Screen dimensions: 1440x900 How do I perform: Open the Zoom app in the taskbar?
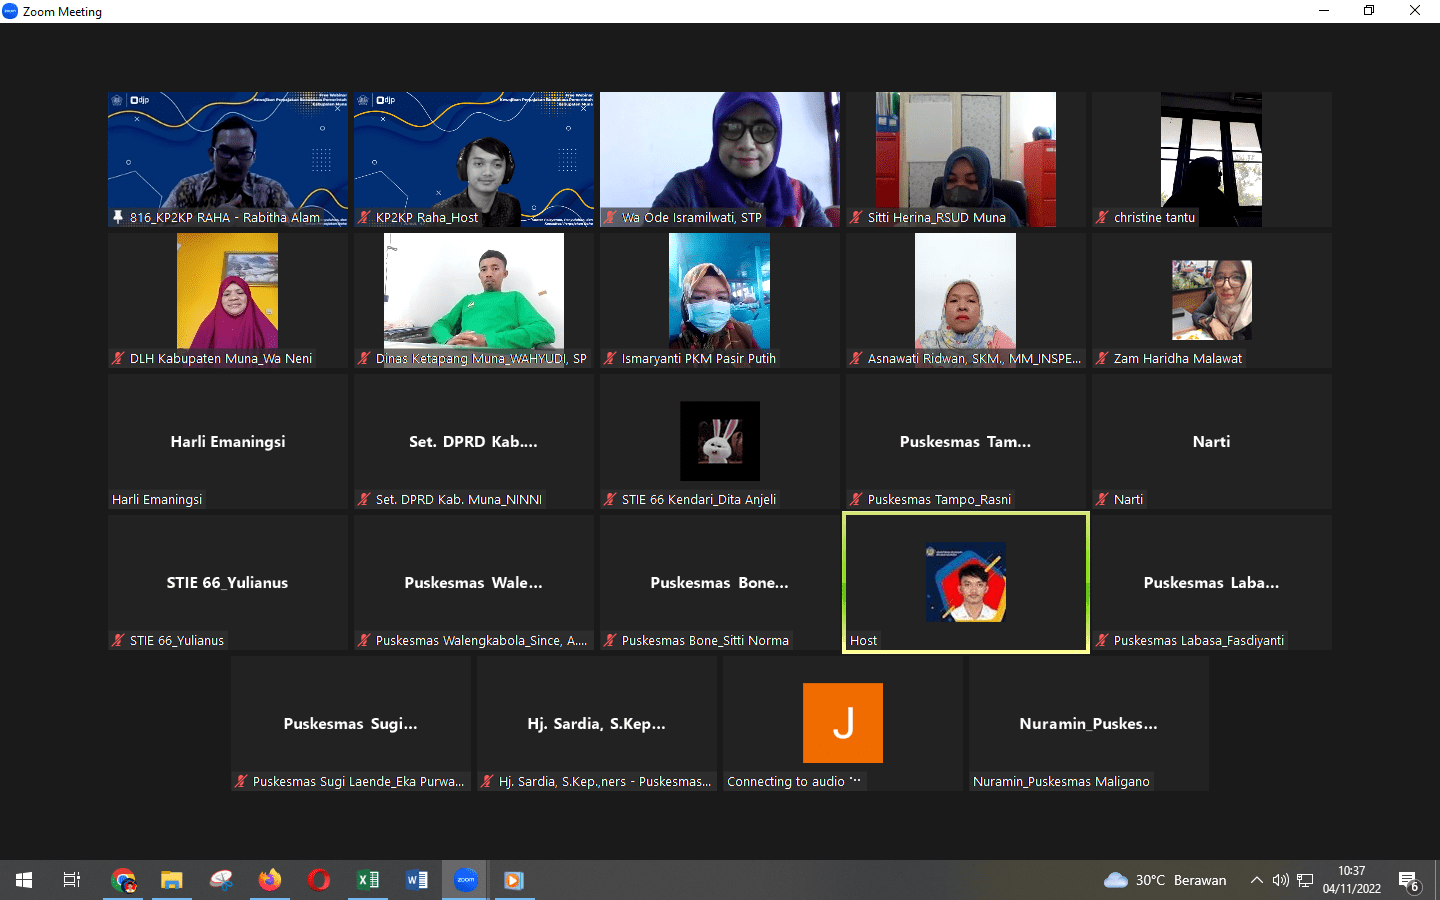(465, 880)
